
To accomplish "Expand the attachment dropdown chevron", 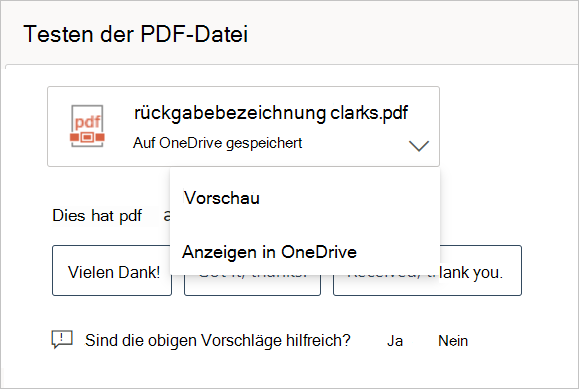I will click(x=419, y=146).
